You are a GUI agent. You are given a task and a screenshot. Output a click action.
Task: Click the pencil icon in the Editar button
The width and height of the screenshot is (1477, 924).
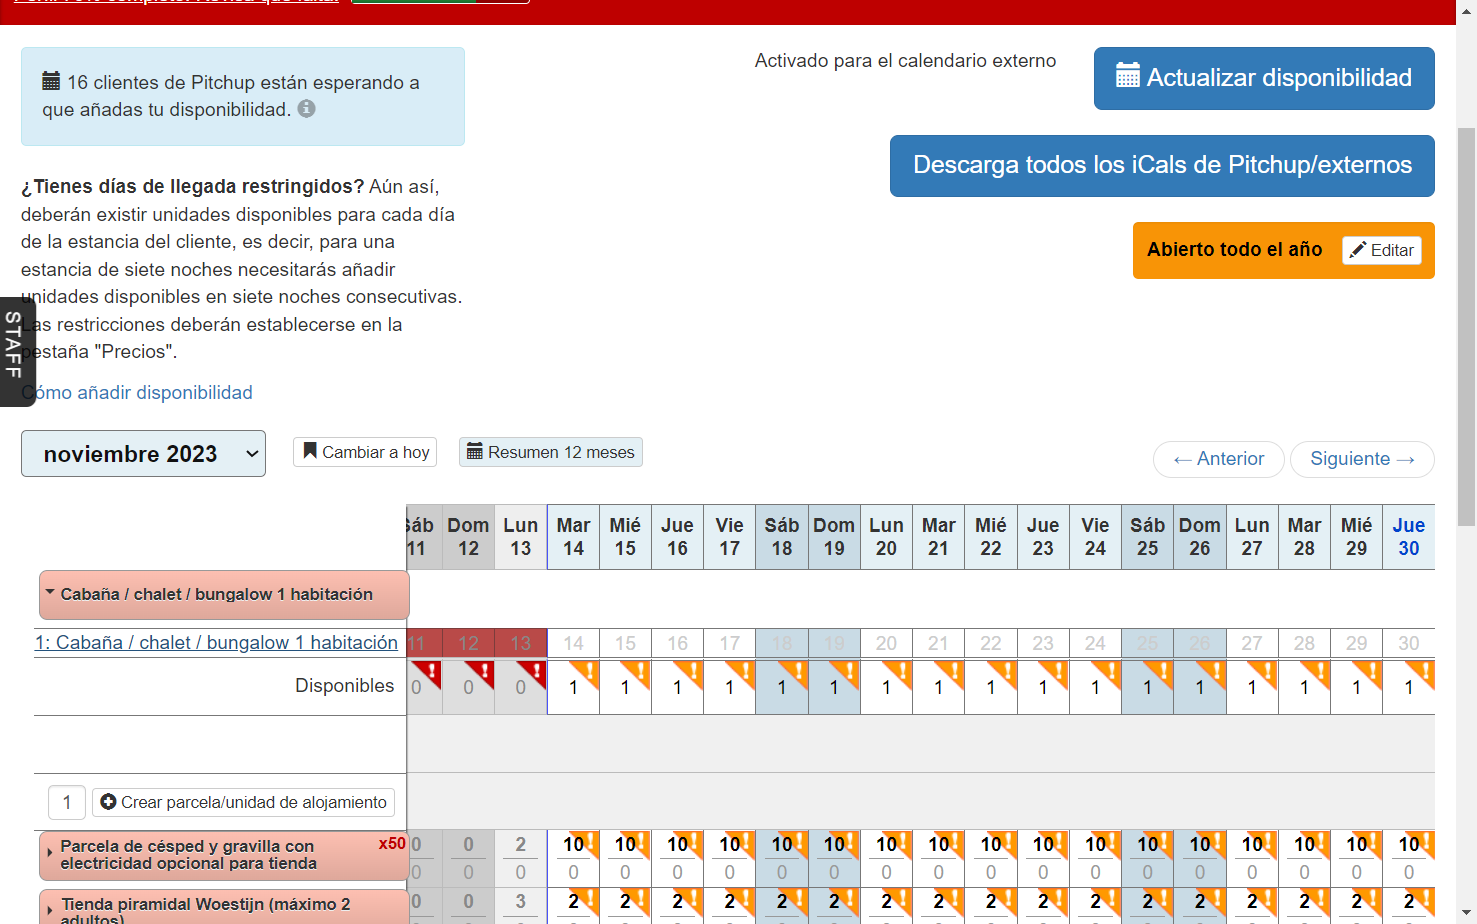[x=1358, y=250]
